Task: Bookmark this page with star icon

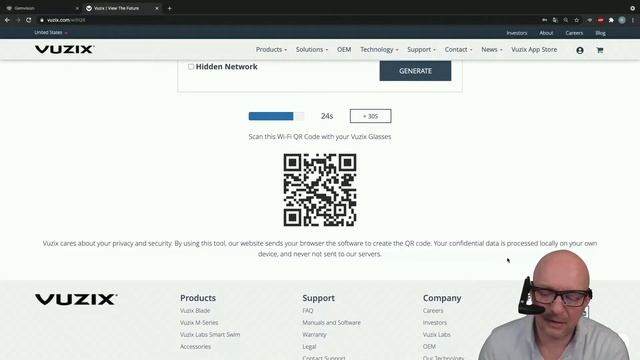Action: click(576, 20)
